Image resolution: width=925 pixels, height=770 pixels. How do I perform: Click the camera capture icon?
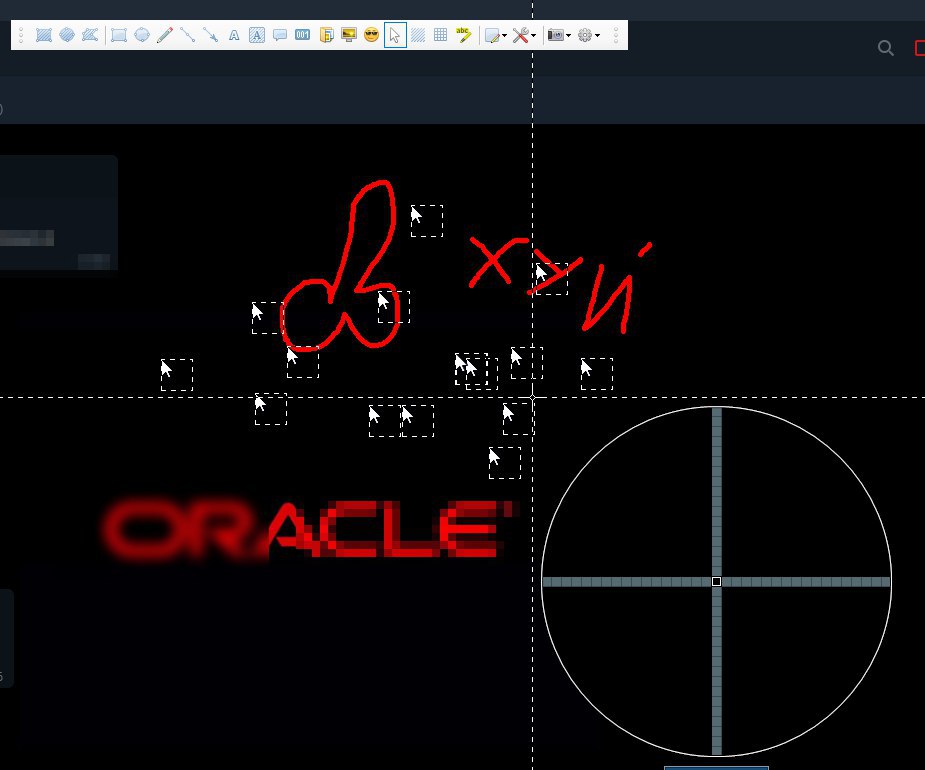556,35
